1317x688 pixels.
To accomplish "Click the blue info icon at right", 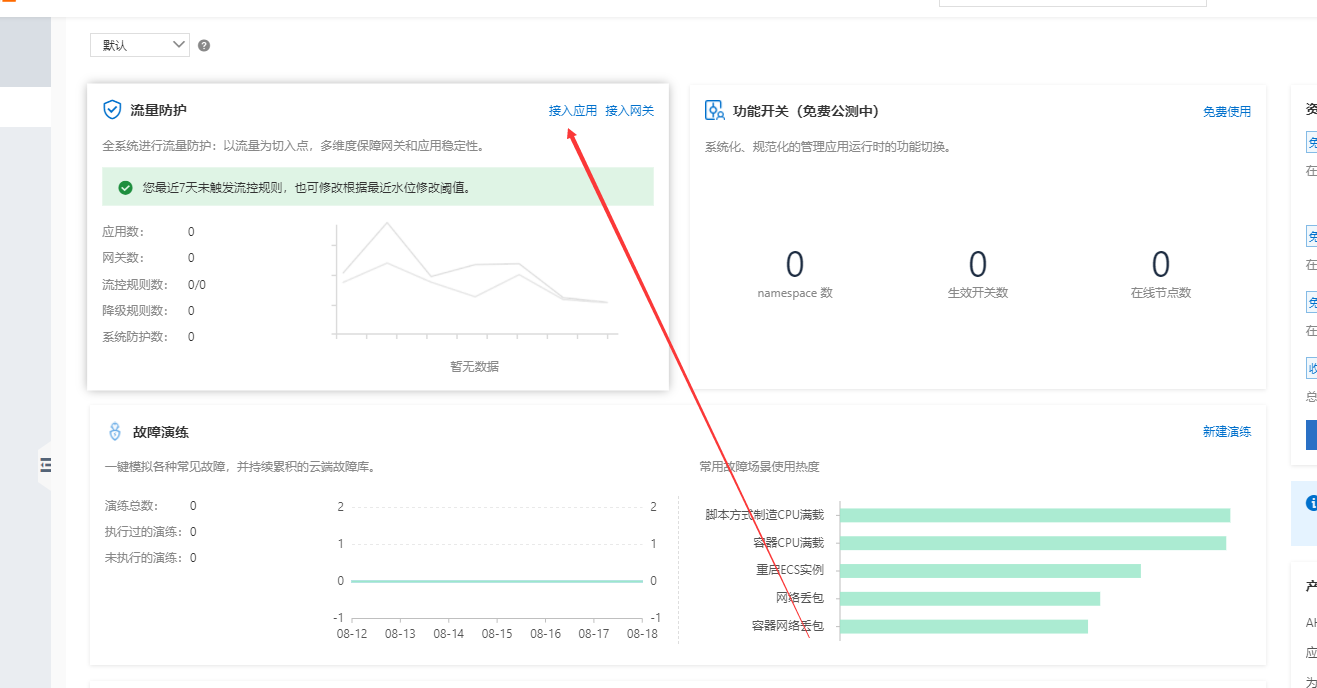I will tap(1312, 503).
